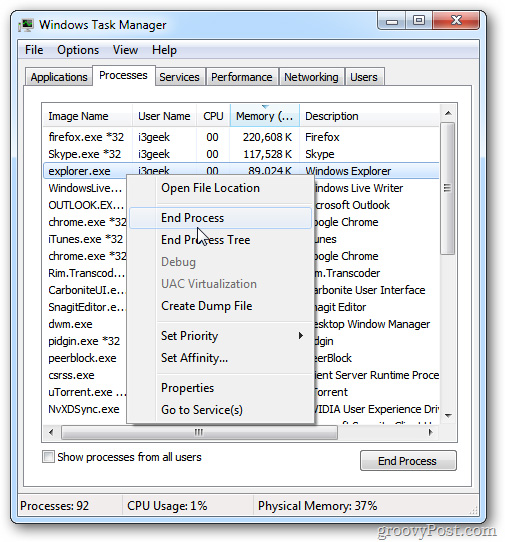Click the vertical scrollbar down arrow
This screenshot has width=505, height=542.
(448, 415)
